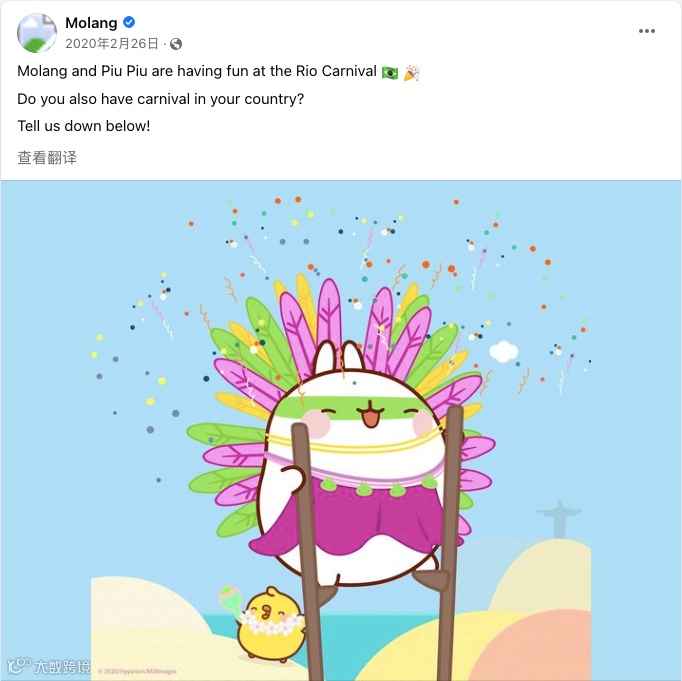Image resolution: width=682 pixels, height=681 pixels.
Task: Click the Hayanori/Millimages copyright text
Action: [x=137, y=671]
